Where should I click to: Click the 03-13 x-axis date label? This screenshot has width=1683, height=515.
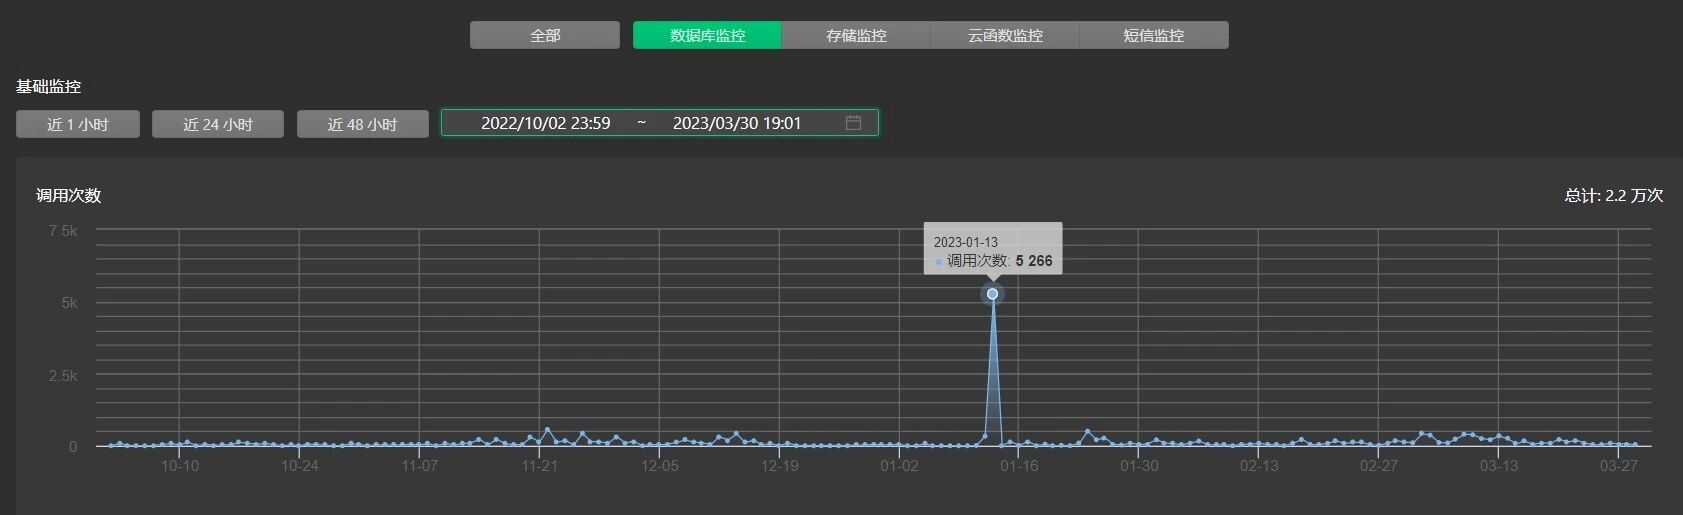[x=1499, y=466]
